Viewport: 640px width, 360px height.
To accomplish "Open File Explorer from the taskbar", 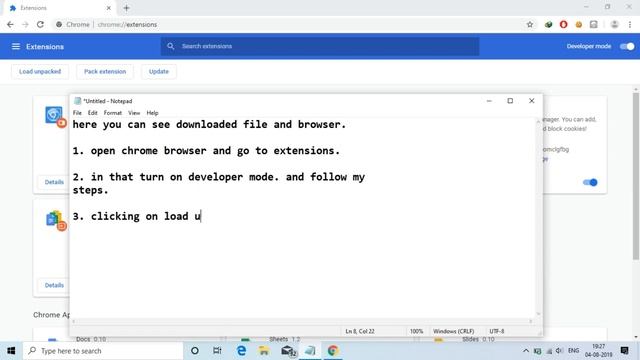I will [x=264, y=351].
